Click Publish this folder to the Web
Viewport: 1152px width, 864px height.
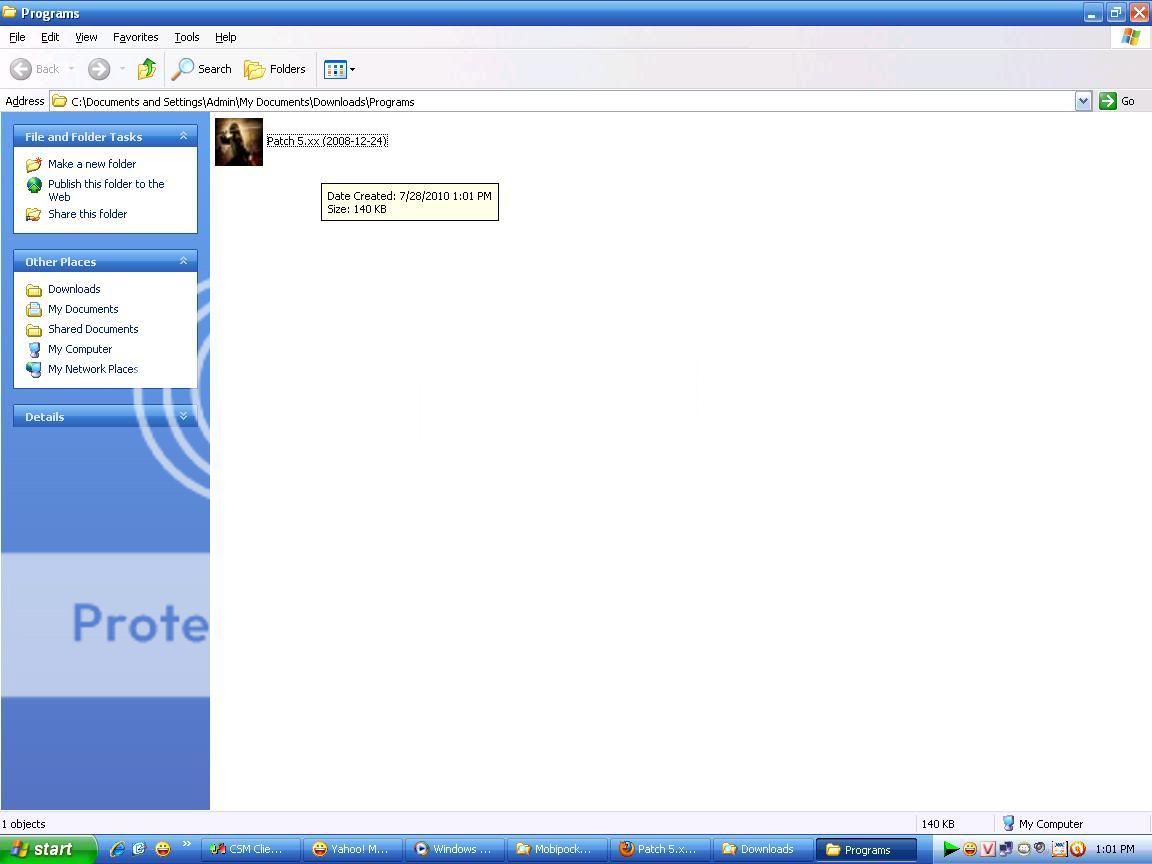click(106, 190)
